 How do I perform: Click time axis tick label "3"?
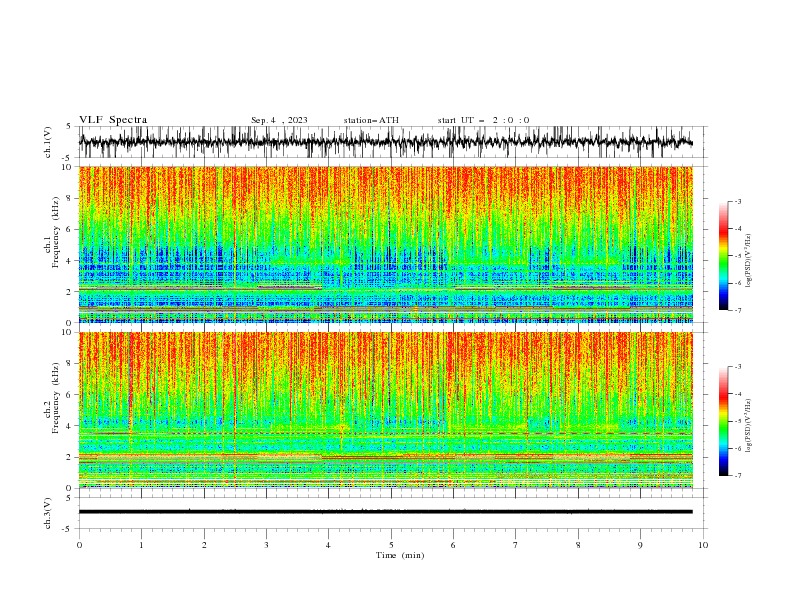click(266, 545)
